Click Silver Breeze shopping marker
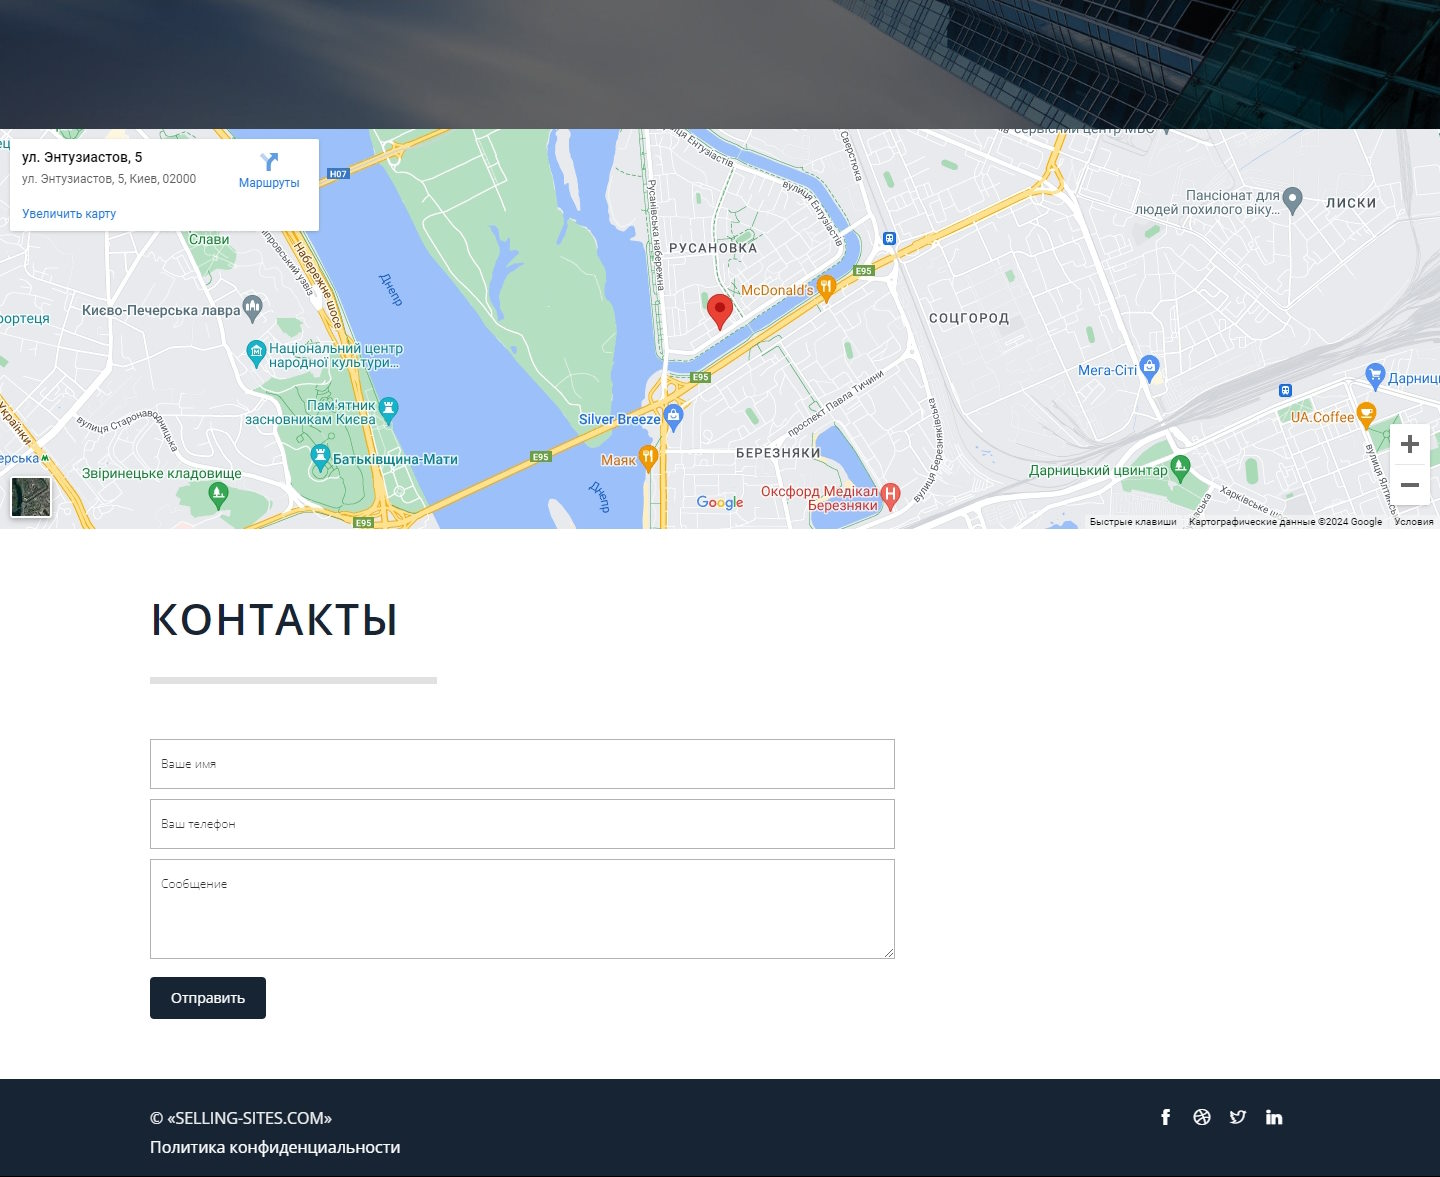This screenshot has width=1440, height=1177. click(x=673, y=417)
